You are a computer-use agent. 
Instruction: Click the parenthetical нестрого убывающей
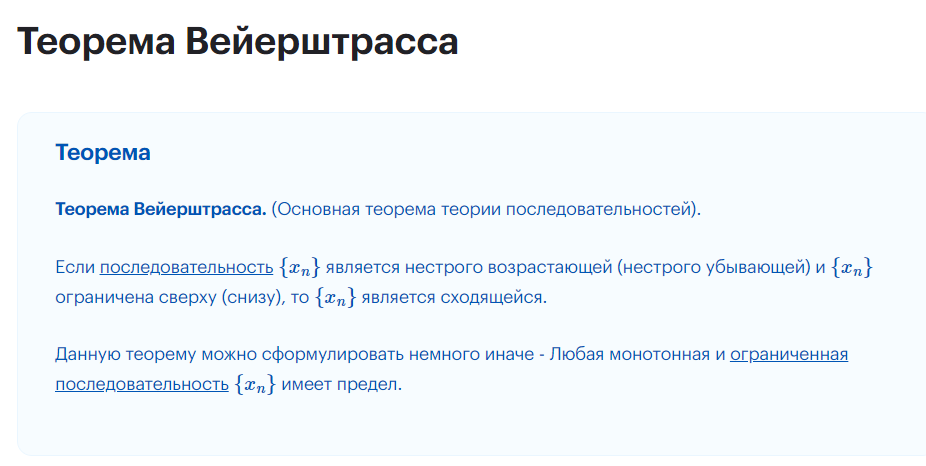coord(714,267)
